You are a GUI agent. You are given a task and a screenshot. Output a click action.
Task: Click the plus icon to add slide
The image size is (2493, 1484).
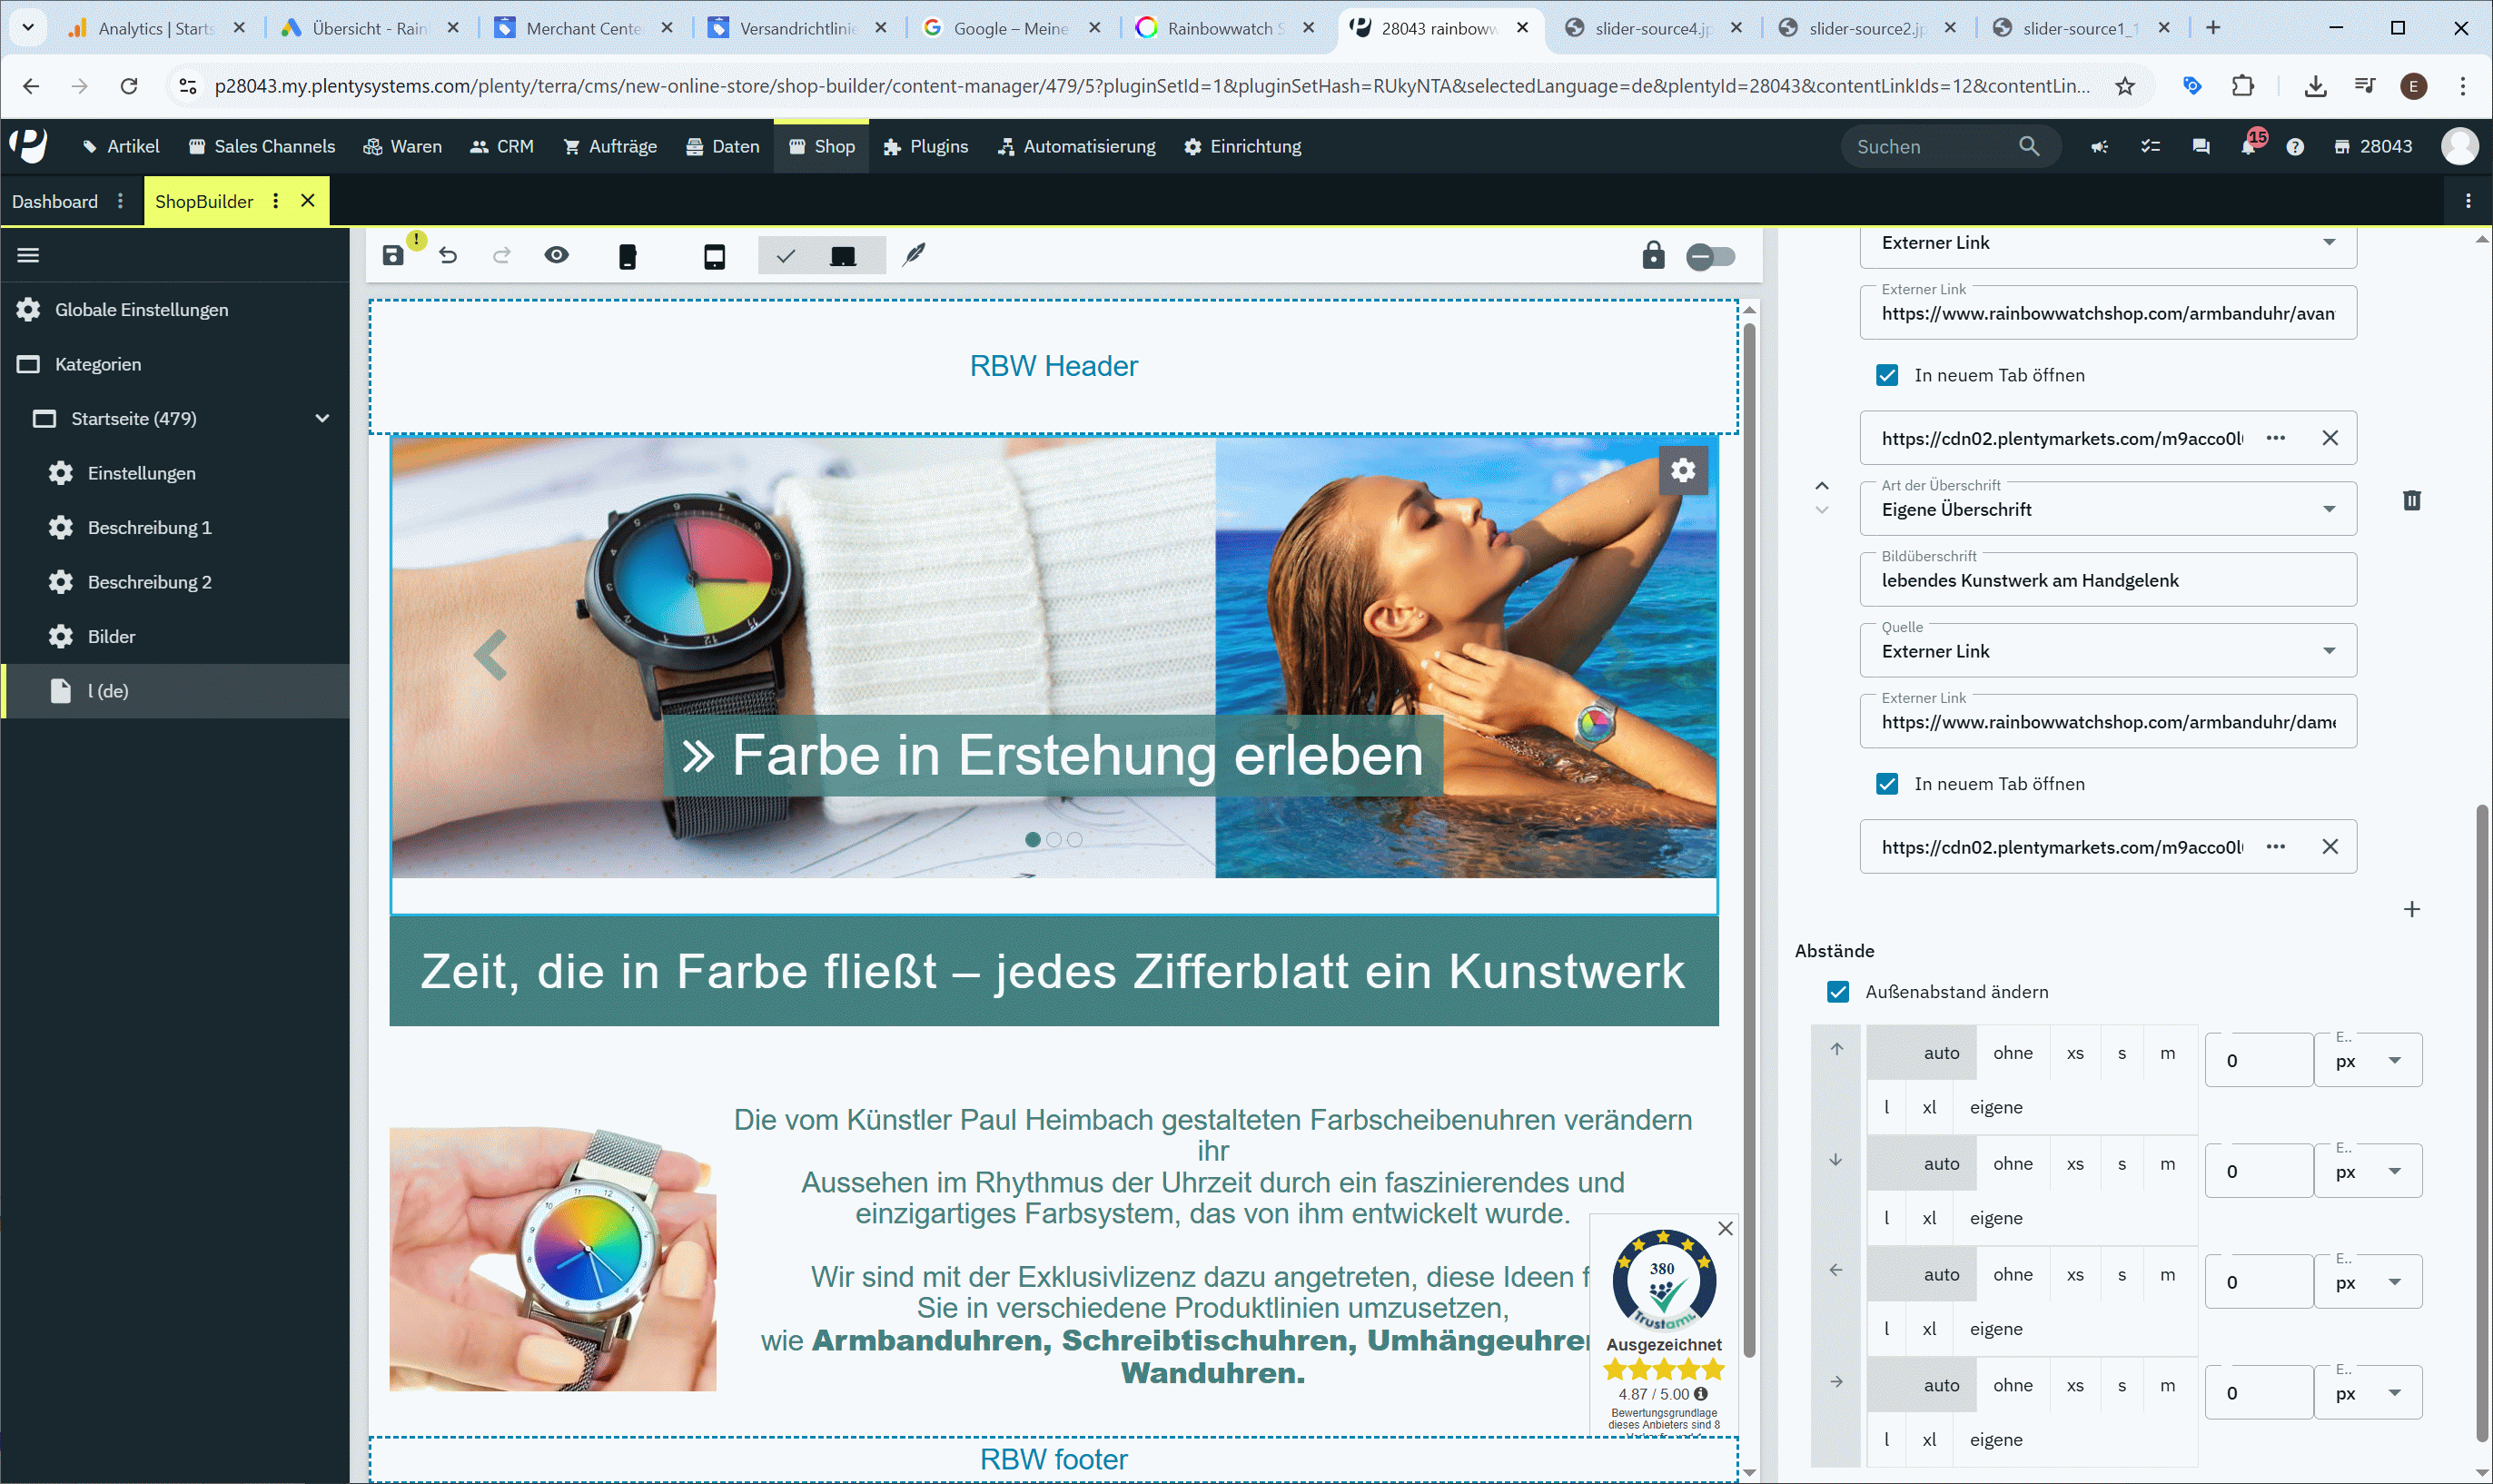[2411, 909]
